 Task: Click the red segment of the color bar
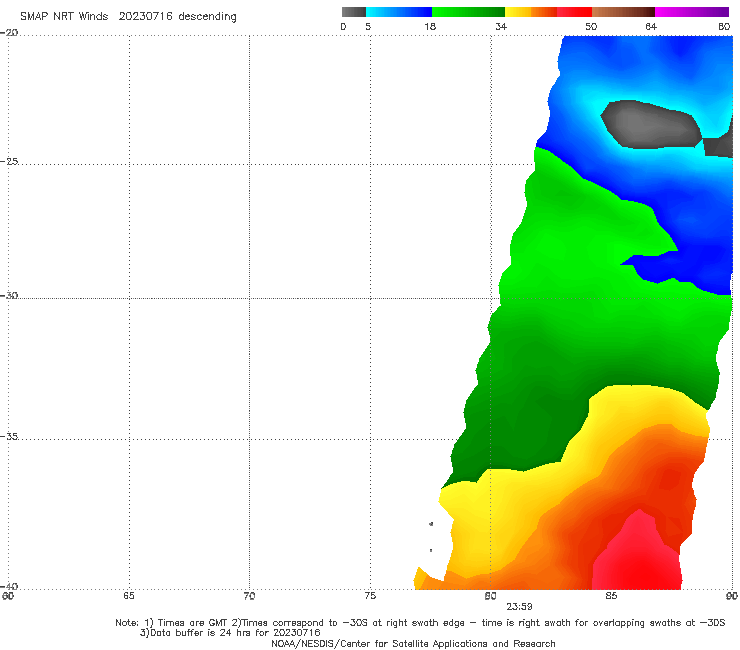pos(574,12)
